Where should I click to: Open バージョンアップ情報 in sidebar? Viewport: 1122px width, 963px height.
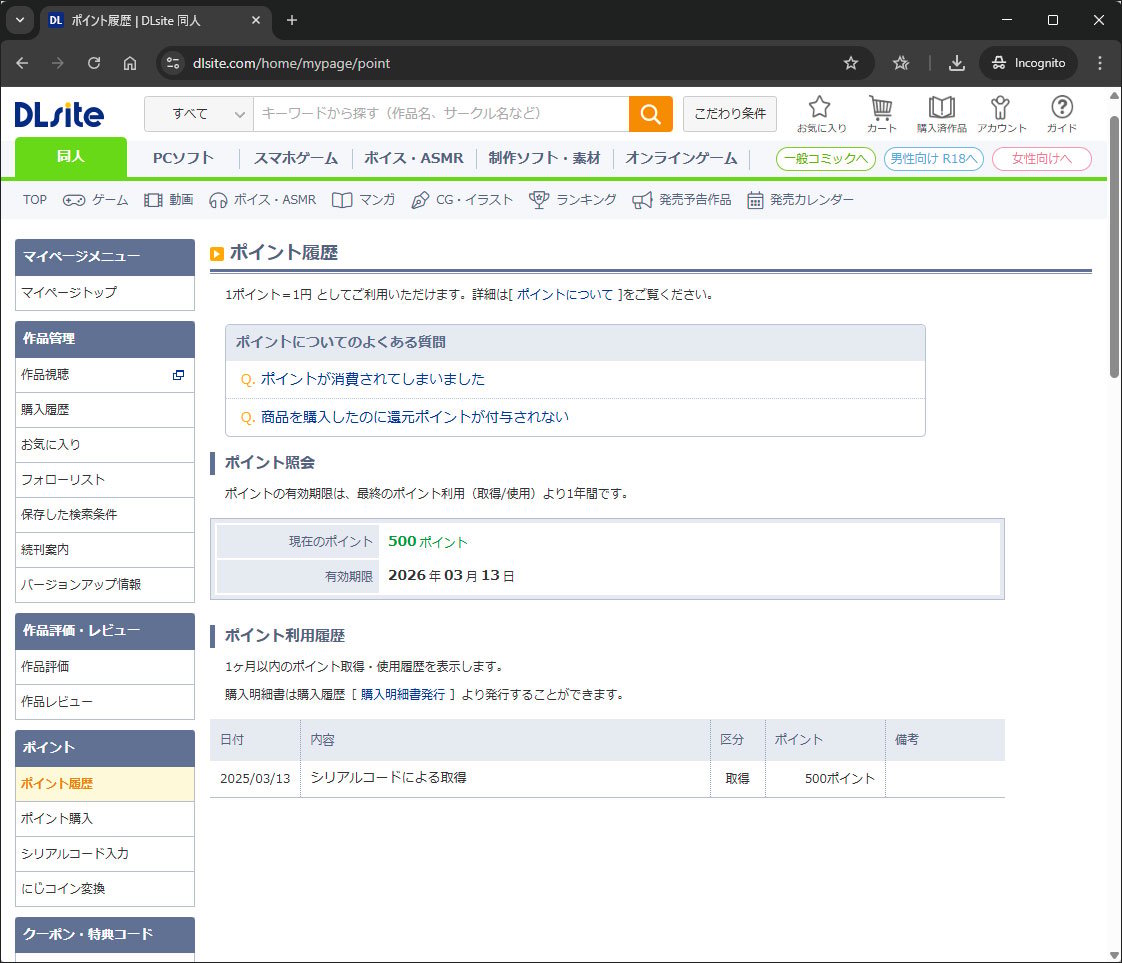(x=104, y=585)
